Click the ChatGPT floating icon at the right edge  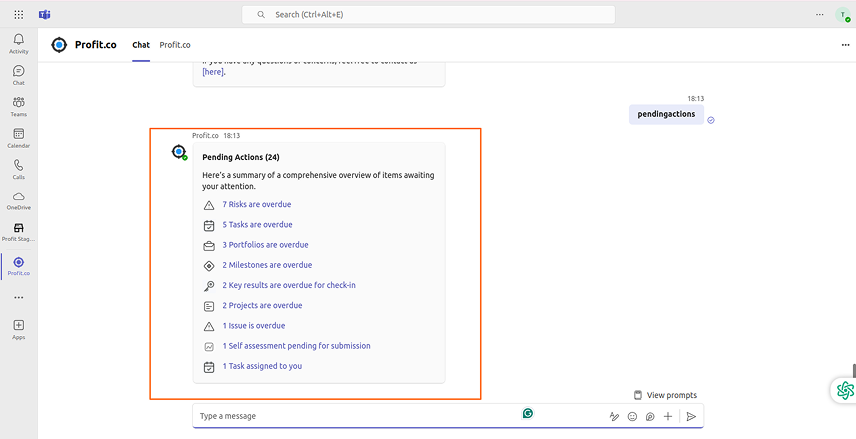tap(845, 390)
